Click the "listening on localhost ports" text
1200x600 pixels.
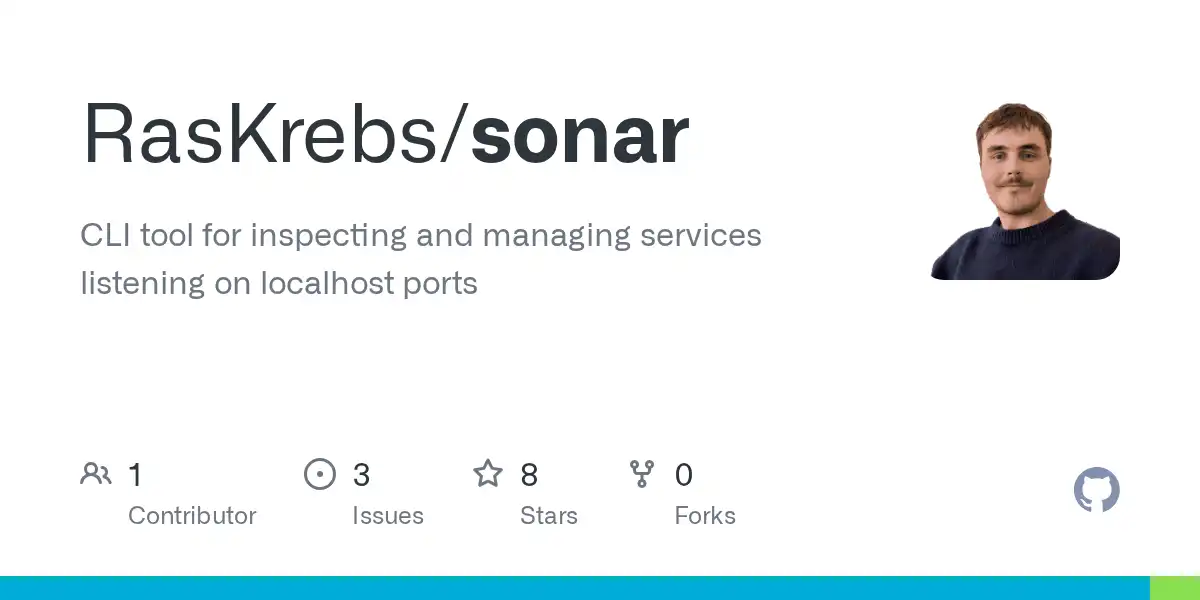pyautogui.click(x=279, y=284)
